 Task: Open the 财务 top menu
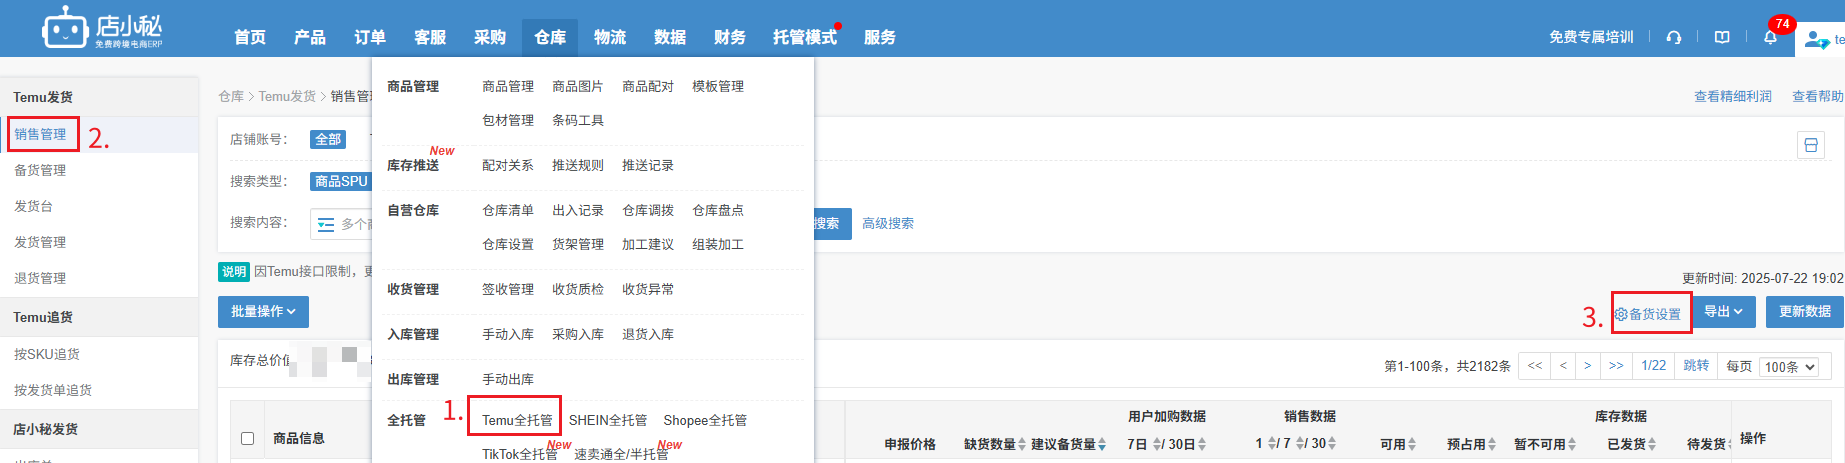730,37
